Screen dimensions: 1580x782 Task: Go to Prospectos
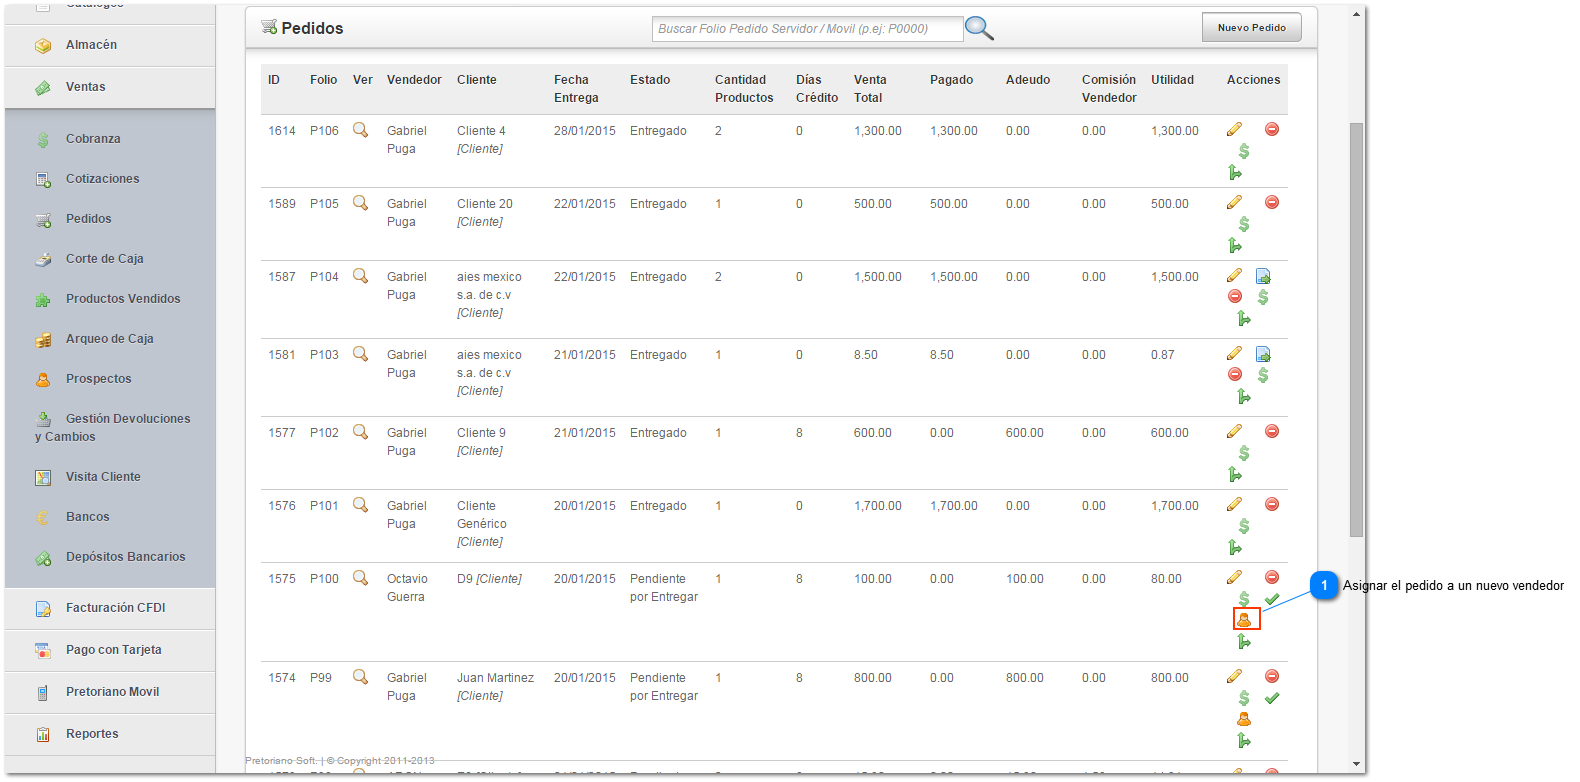(99, 379)
